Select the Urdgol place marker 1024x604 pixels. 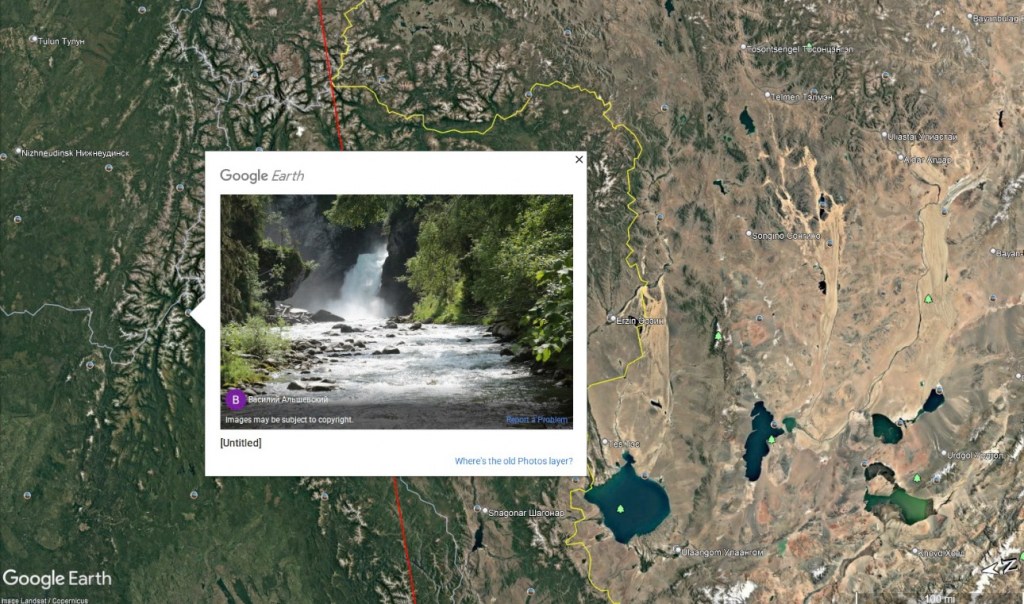coord(944,454)
